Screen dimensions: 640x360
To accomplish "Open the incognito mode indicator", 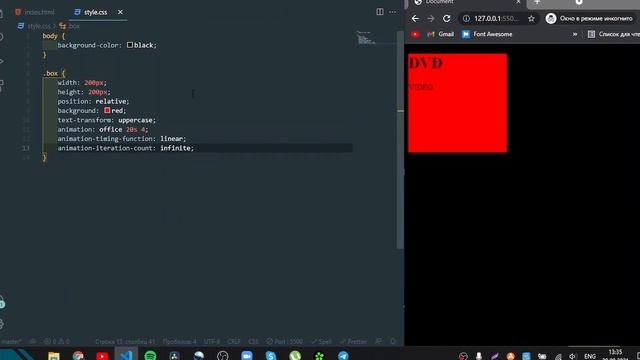I will 590,18.
